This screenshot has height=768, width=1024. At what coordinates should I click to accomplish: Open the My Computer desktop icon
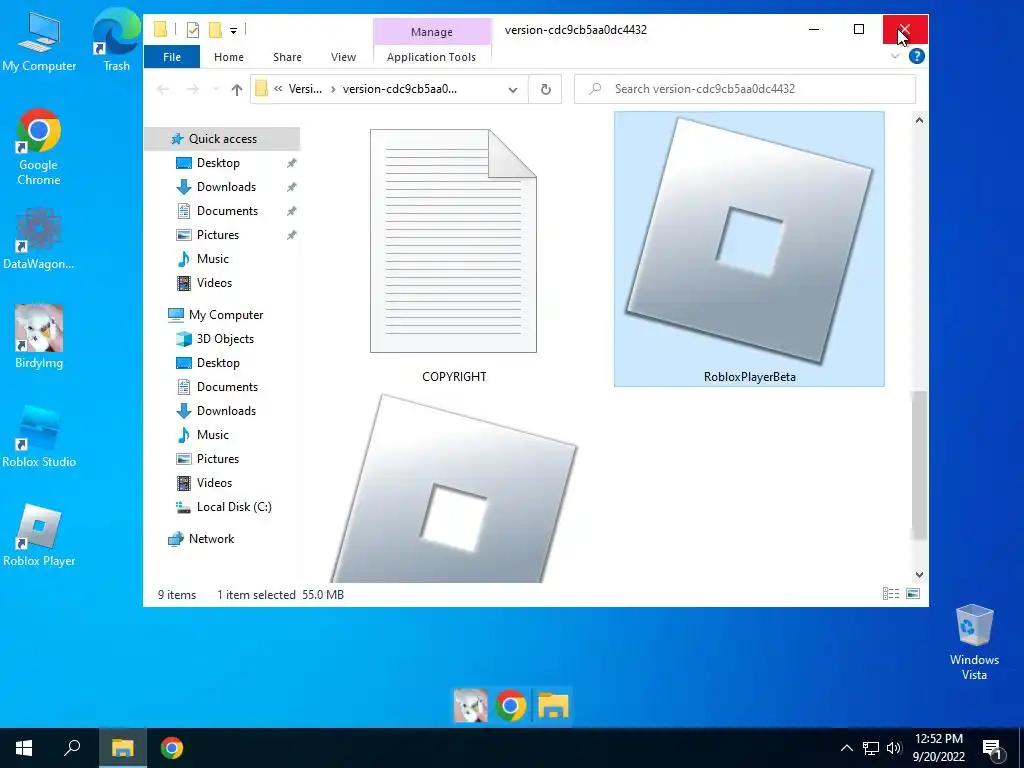point(39,41)
